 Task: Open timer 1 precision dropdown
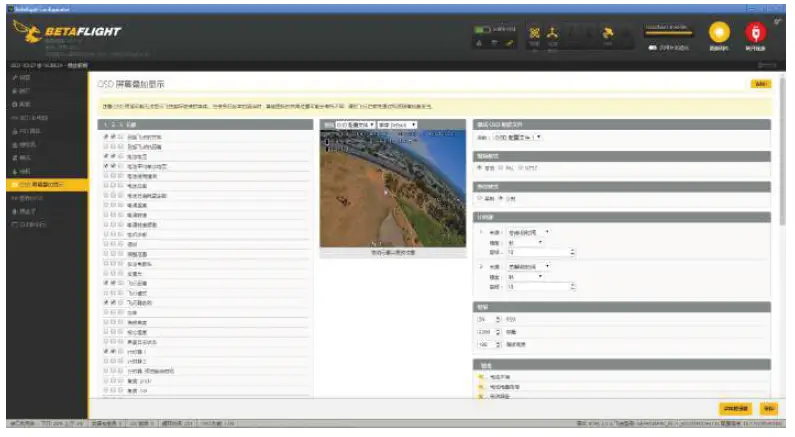point(525,242)
